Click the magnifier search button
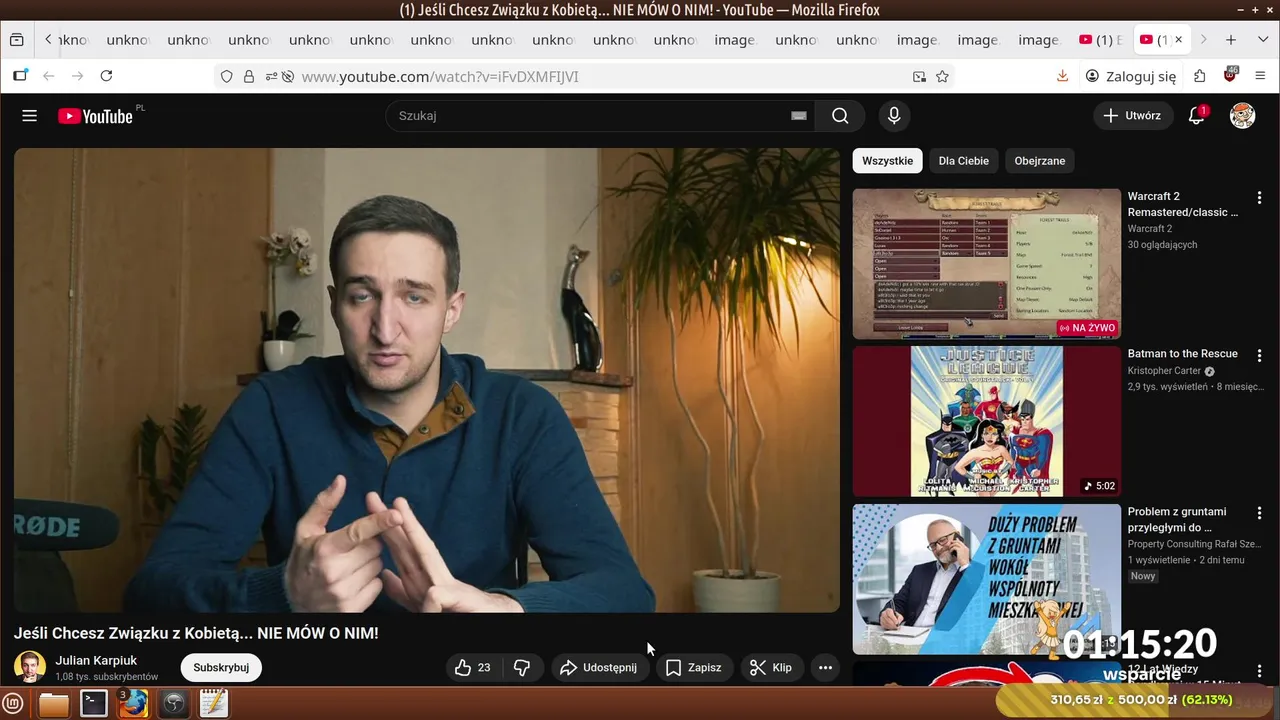This screenshot has height=720, width=1280. tap(840, 116)
